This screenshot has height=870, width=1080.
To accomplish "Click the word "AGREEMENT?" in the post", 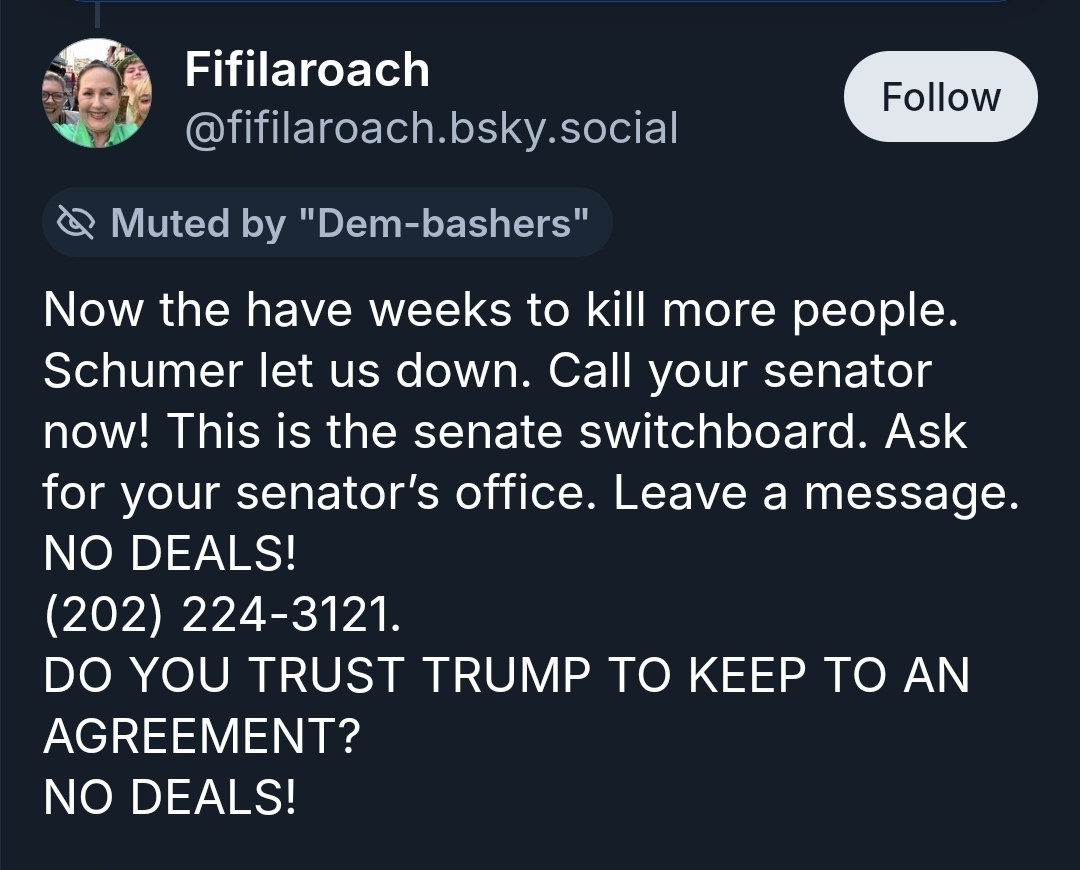I will pyautogui.click(x=202, y=737).
